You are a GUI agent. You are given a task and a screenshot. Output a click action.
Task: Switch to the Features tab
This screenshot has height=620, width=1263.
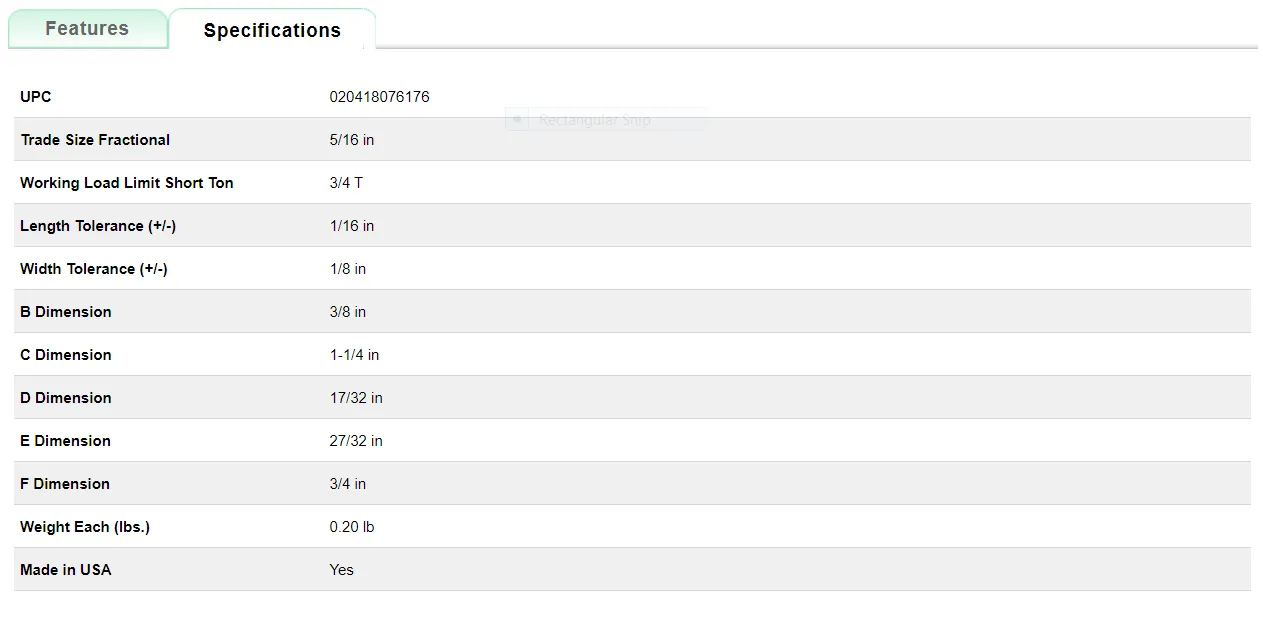(x=87, y=28)
